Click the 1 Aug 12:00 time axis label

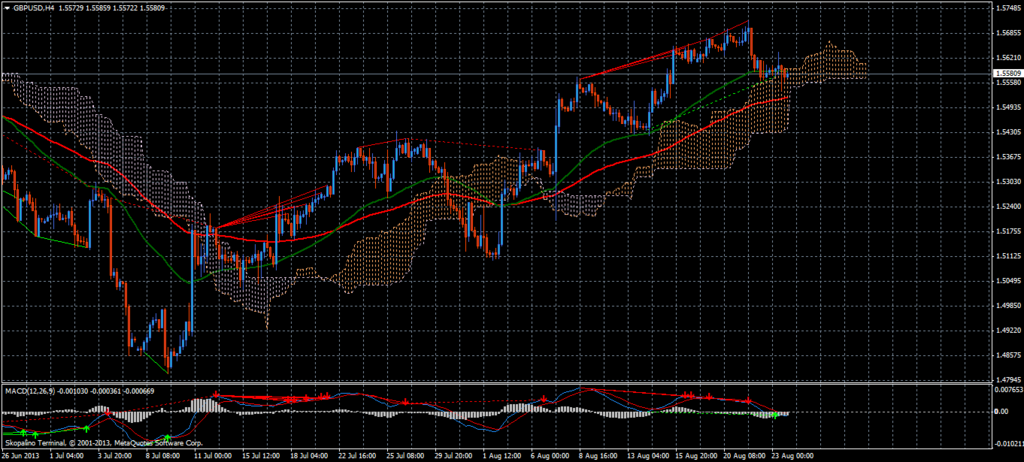point(502,454)
